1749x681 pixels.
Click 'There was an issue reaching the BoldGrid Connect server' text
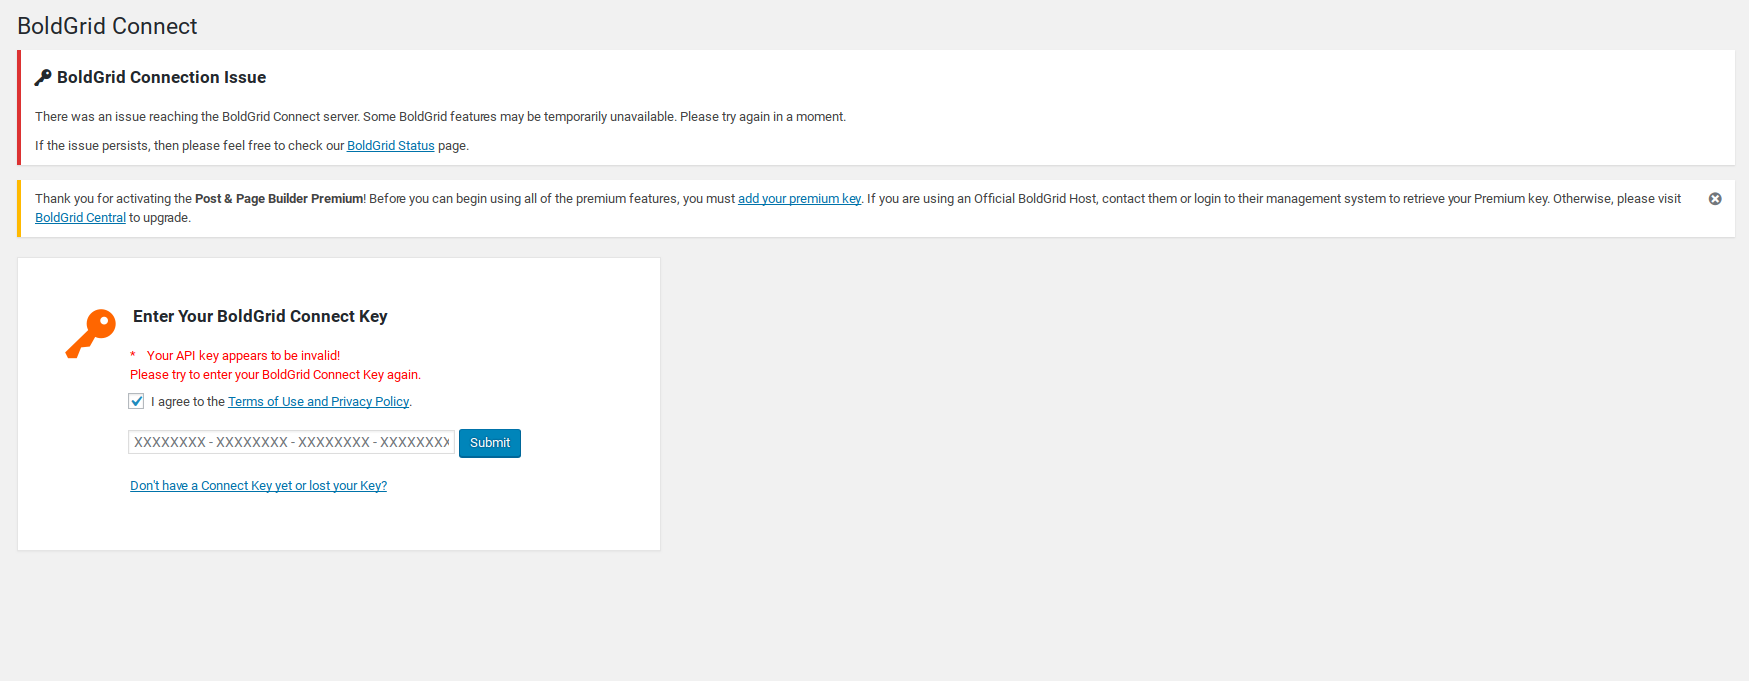[x=197, y=117]
